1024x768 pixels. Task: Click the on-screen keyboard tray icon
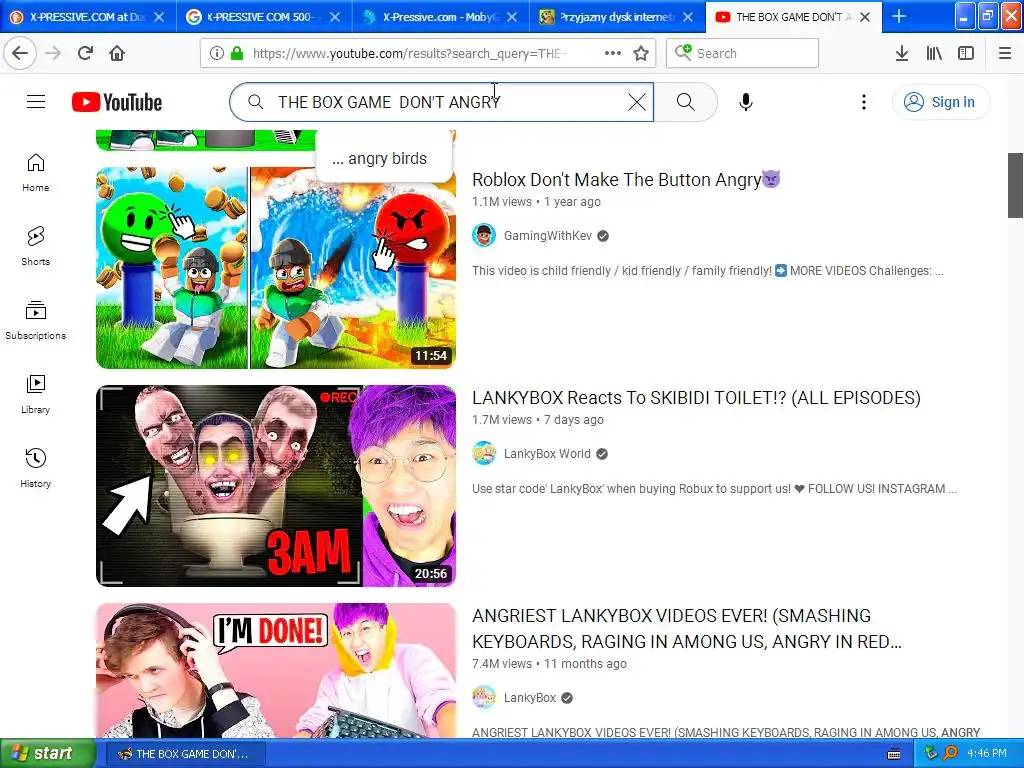click(894, 754)
